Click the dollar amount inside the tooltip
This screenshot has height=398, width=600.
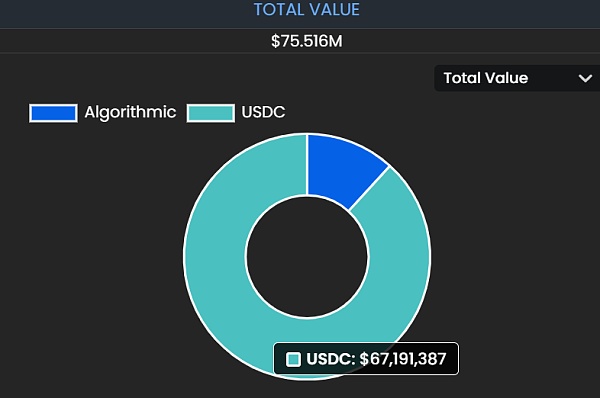click(x=403, y=359)
